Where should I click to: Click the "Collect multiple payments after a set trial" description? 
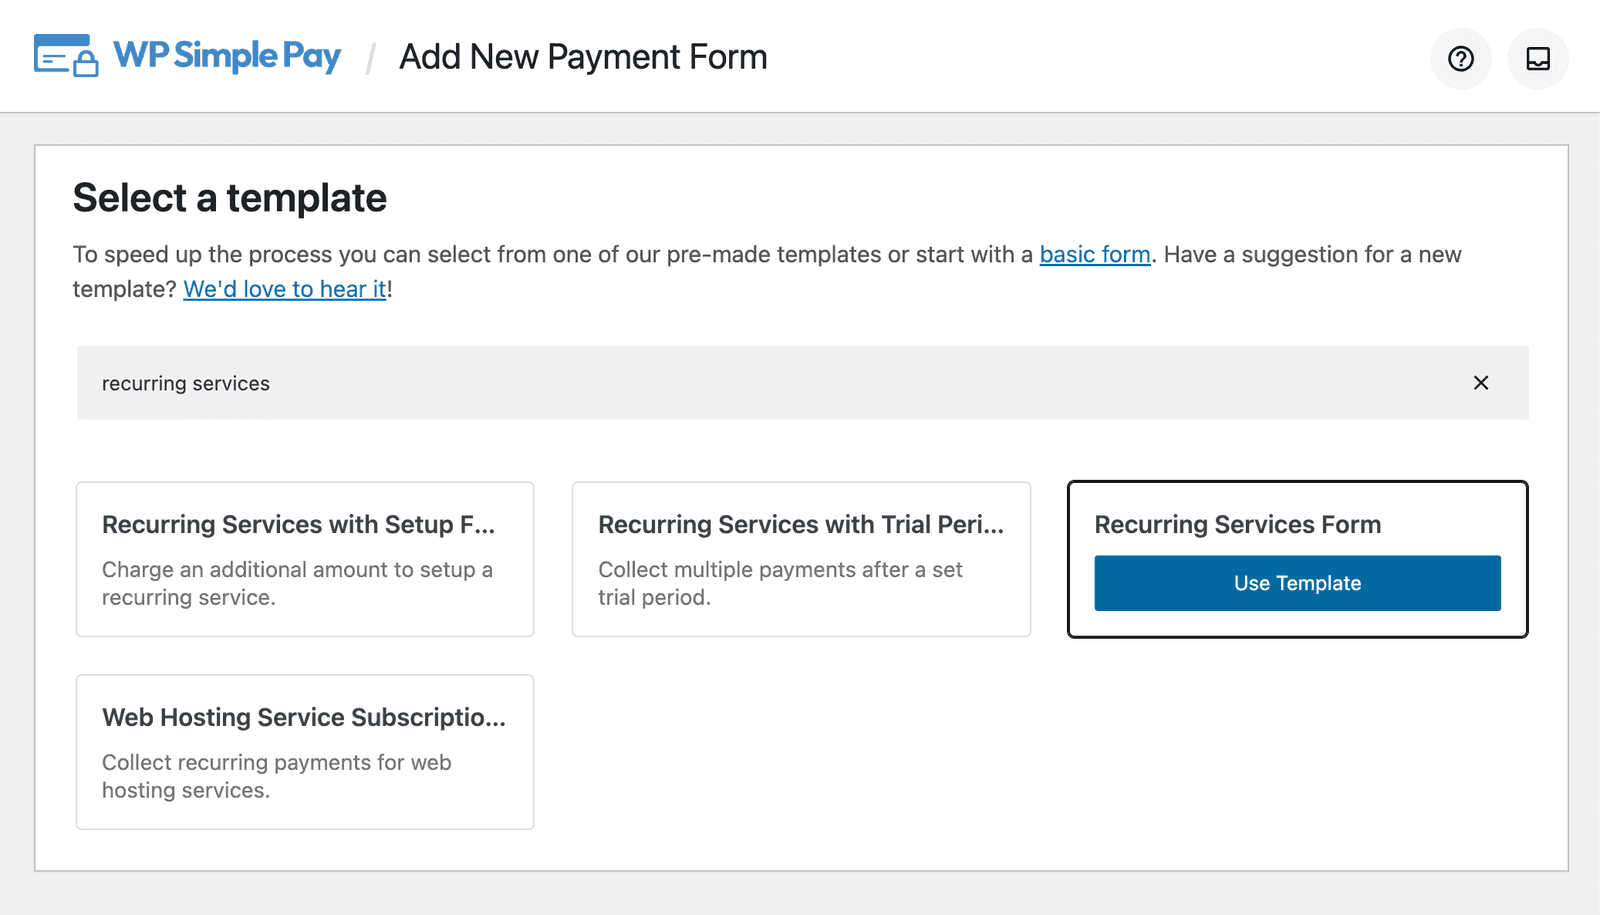780,583
